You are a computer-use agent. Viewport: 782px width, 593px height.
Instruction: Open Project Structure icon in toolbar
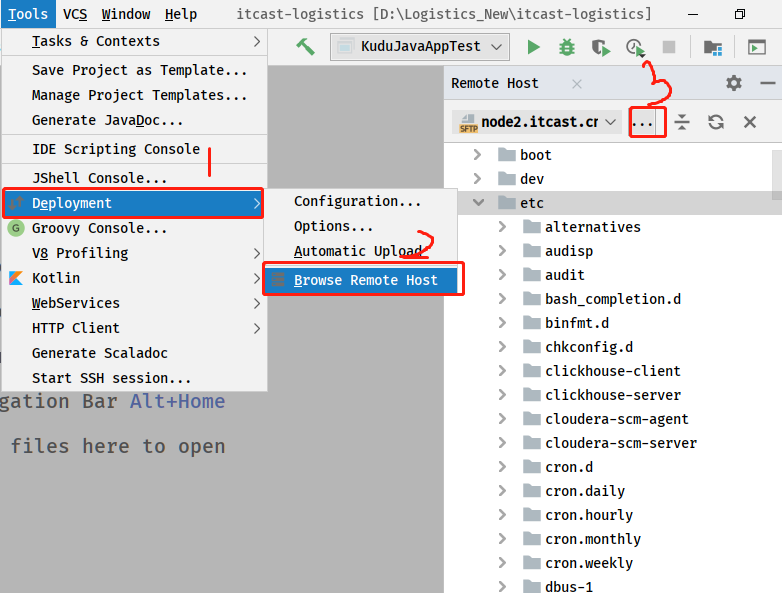point(713,47)
